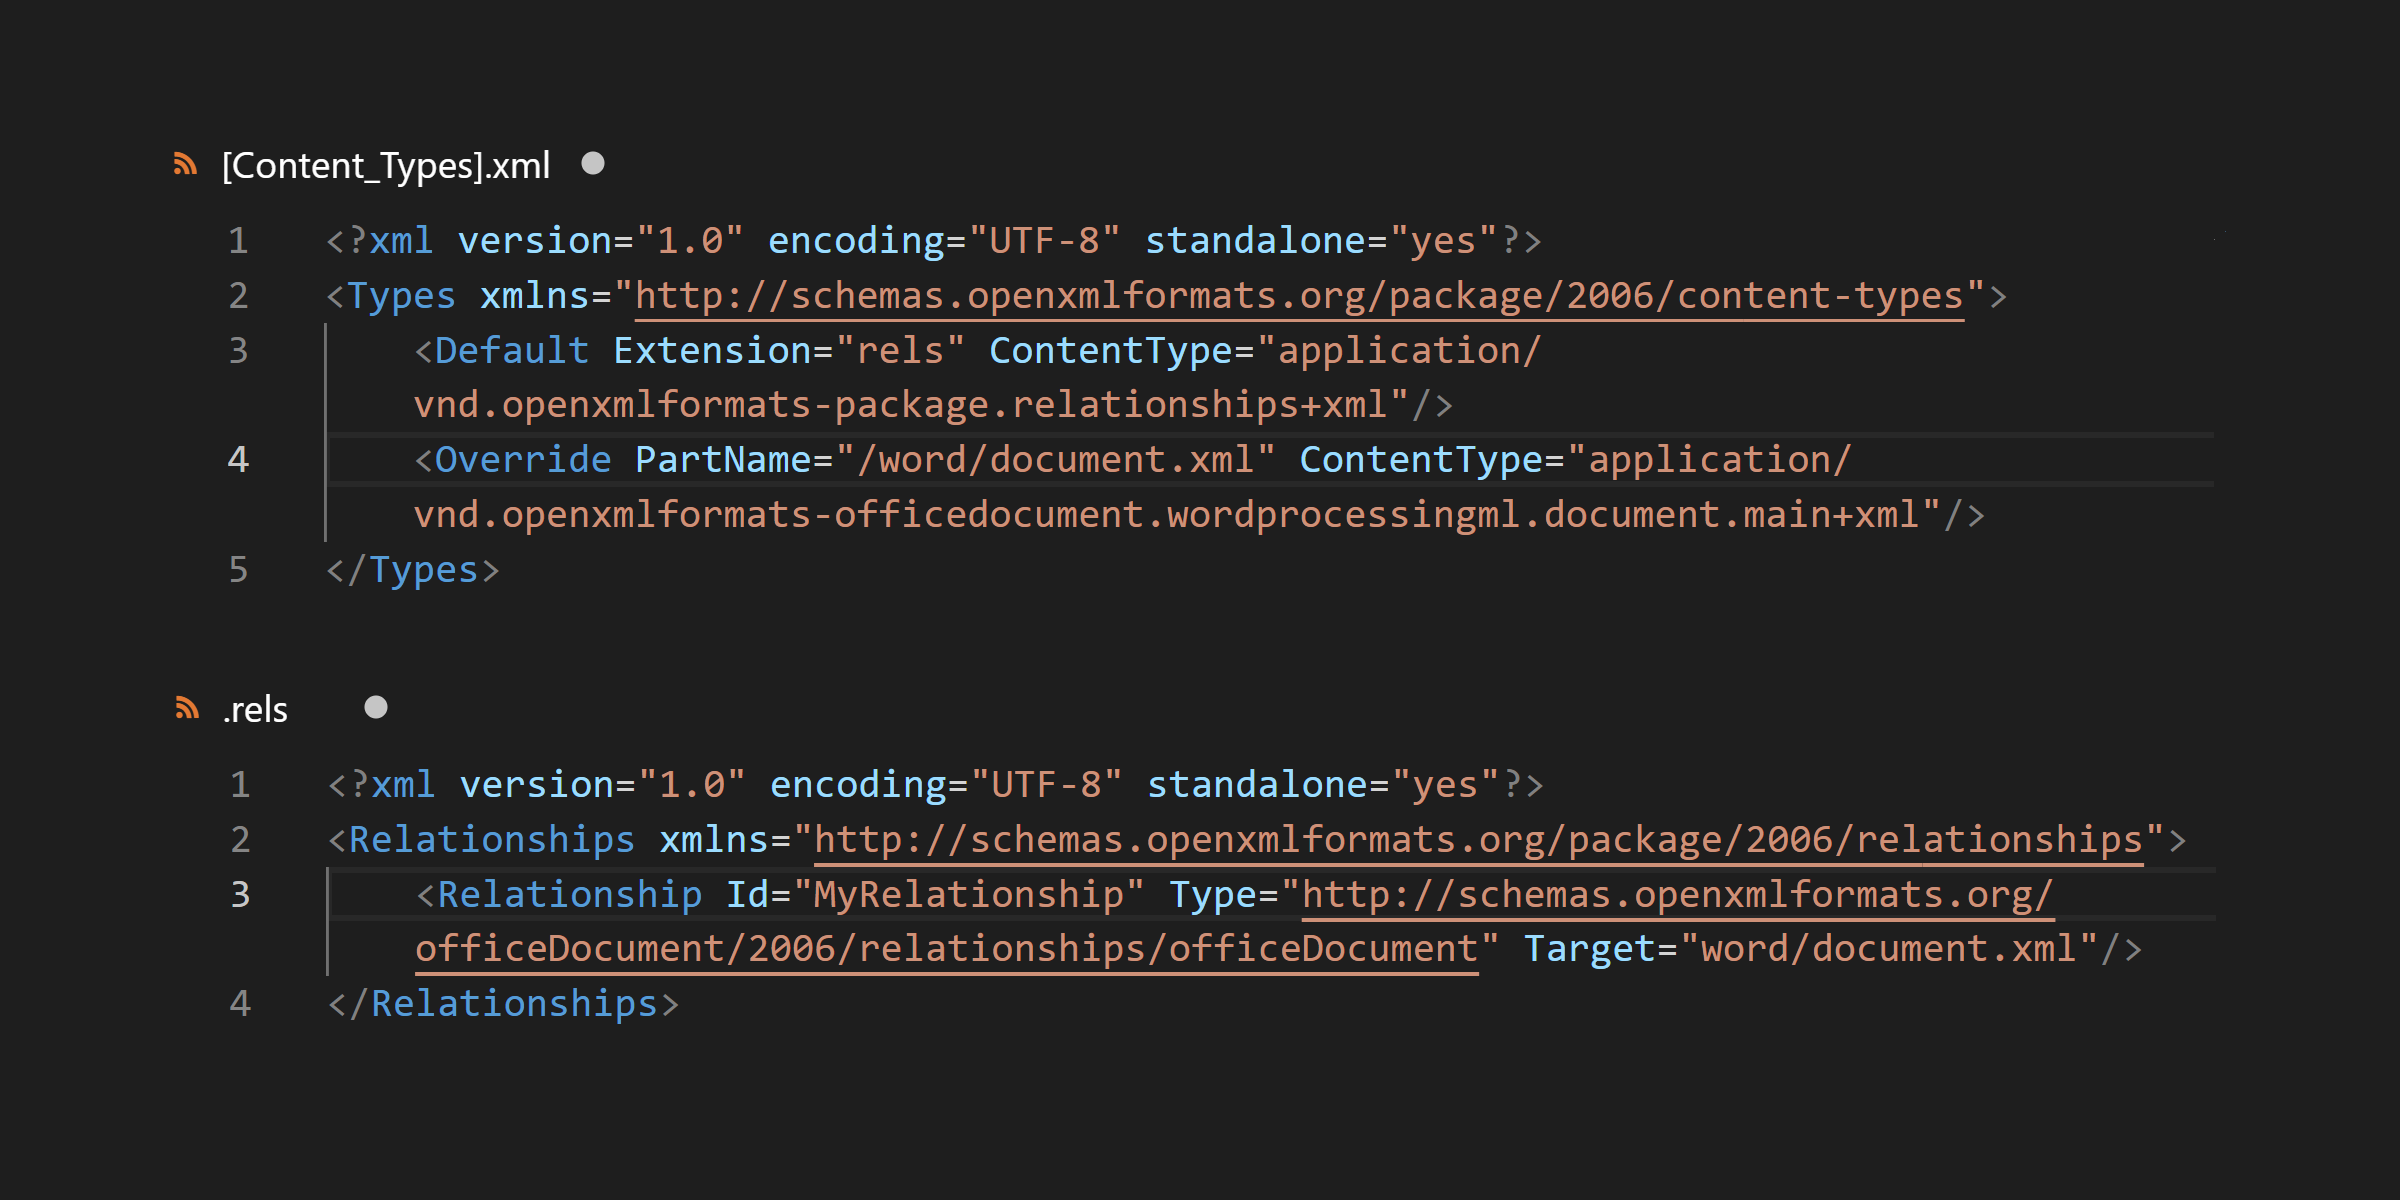The width and height of the screenshot is (2400, 1200).
Task: Click the Default tag name
Action: click(511, 351)
